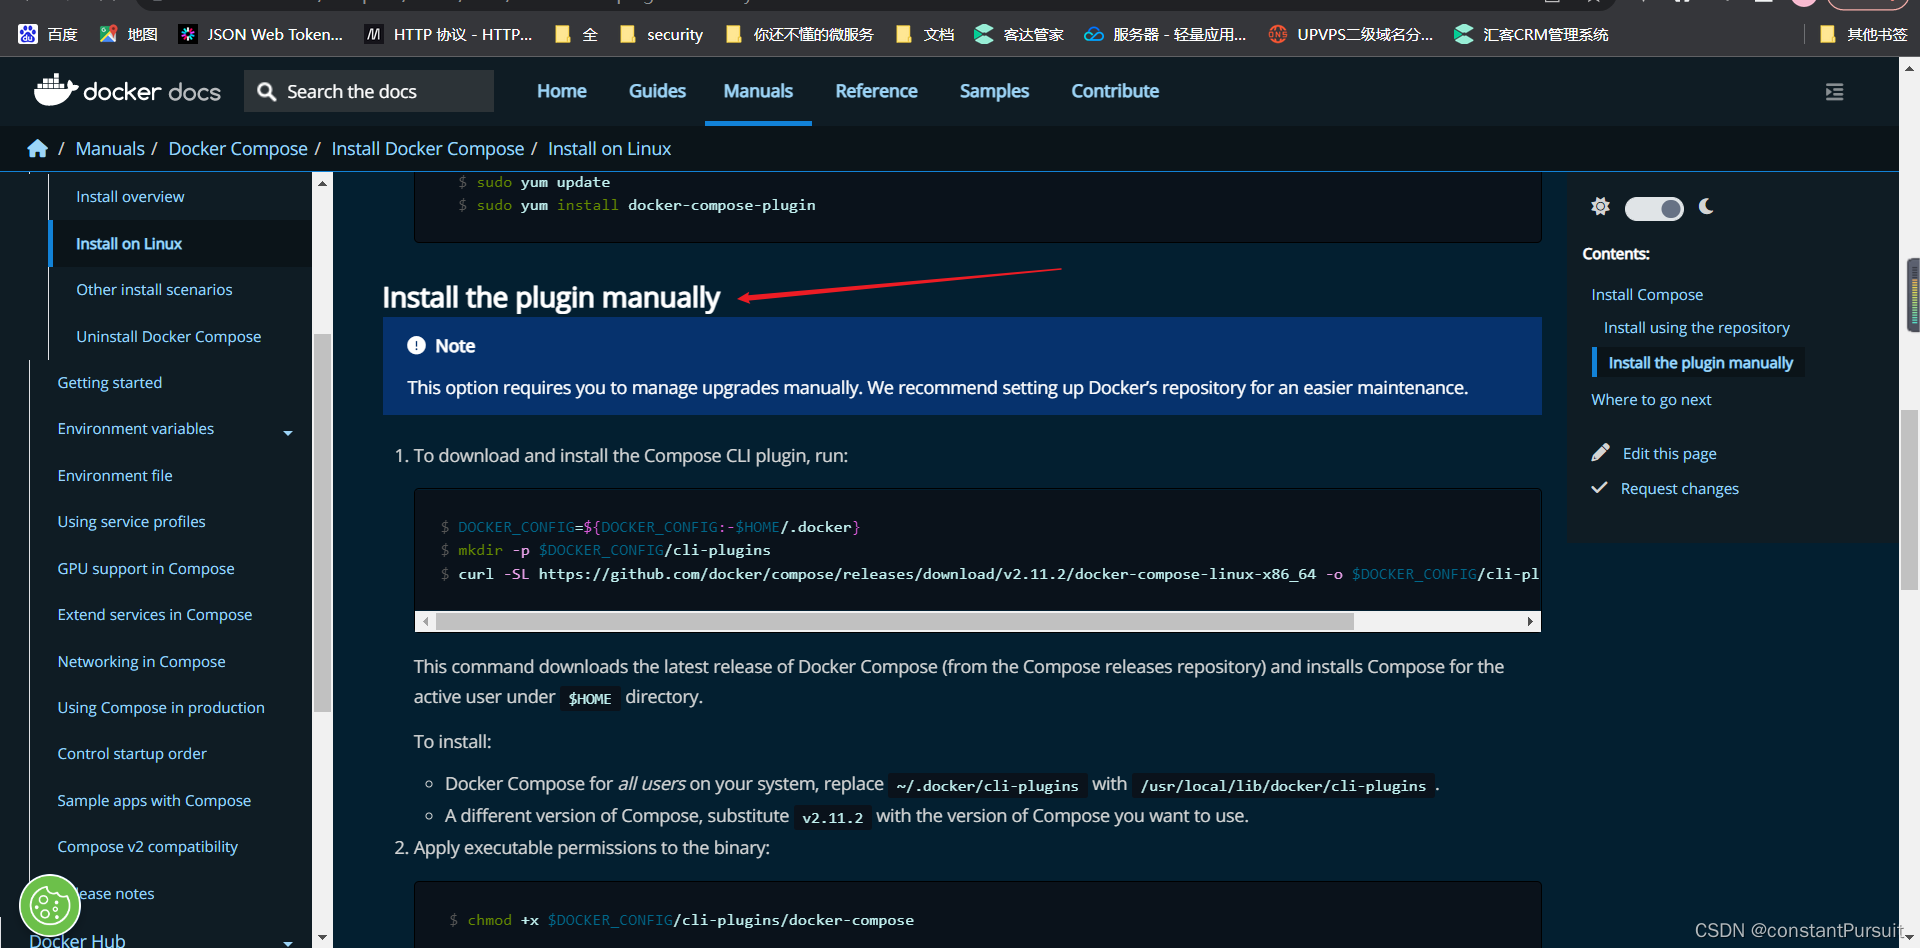The height and width of the screenshot is (948, 1920).
Task: Toggle the light/dark theme switch
Action: pyautogui.click(x=1654, y=208)
